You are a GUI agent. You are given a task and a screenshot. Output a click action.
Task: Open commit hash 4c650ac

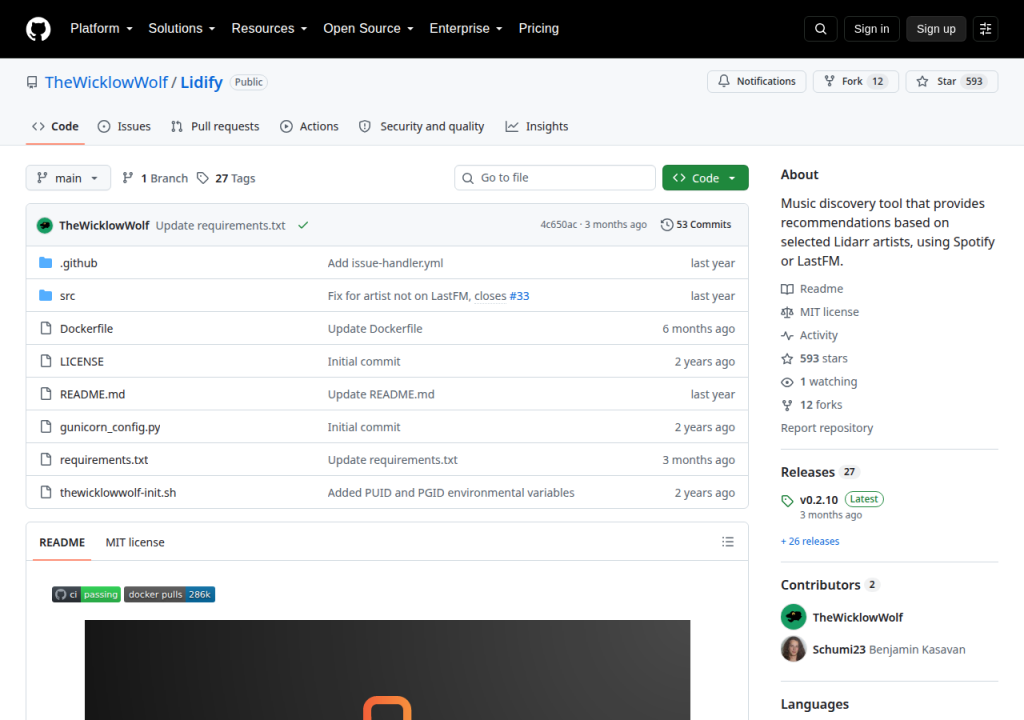tap(558, 224)
